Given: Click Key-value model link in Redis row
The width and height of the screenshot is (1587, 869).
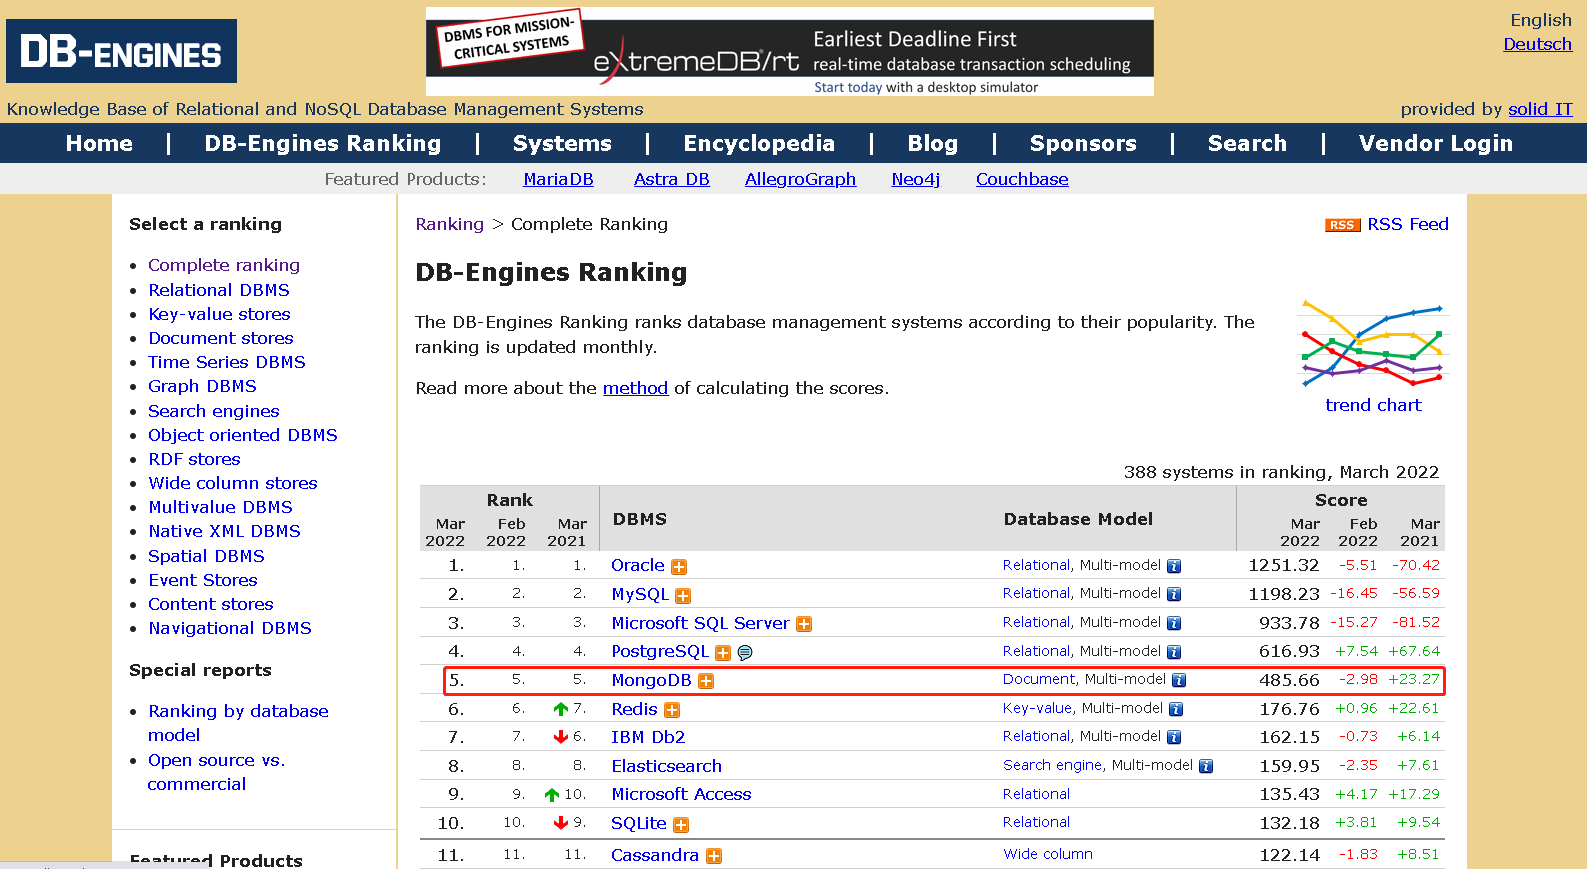Looking at the screenshot, I should (x=1037, y=708).
